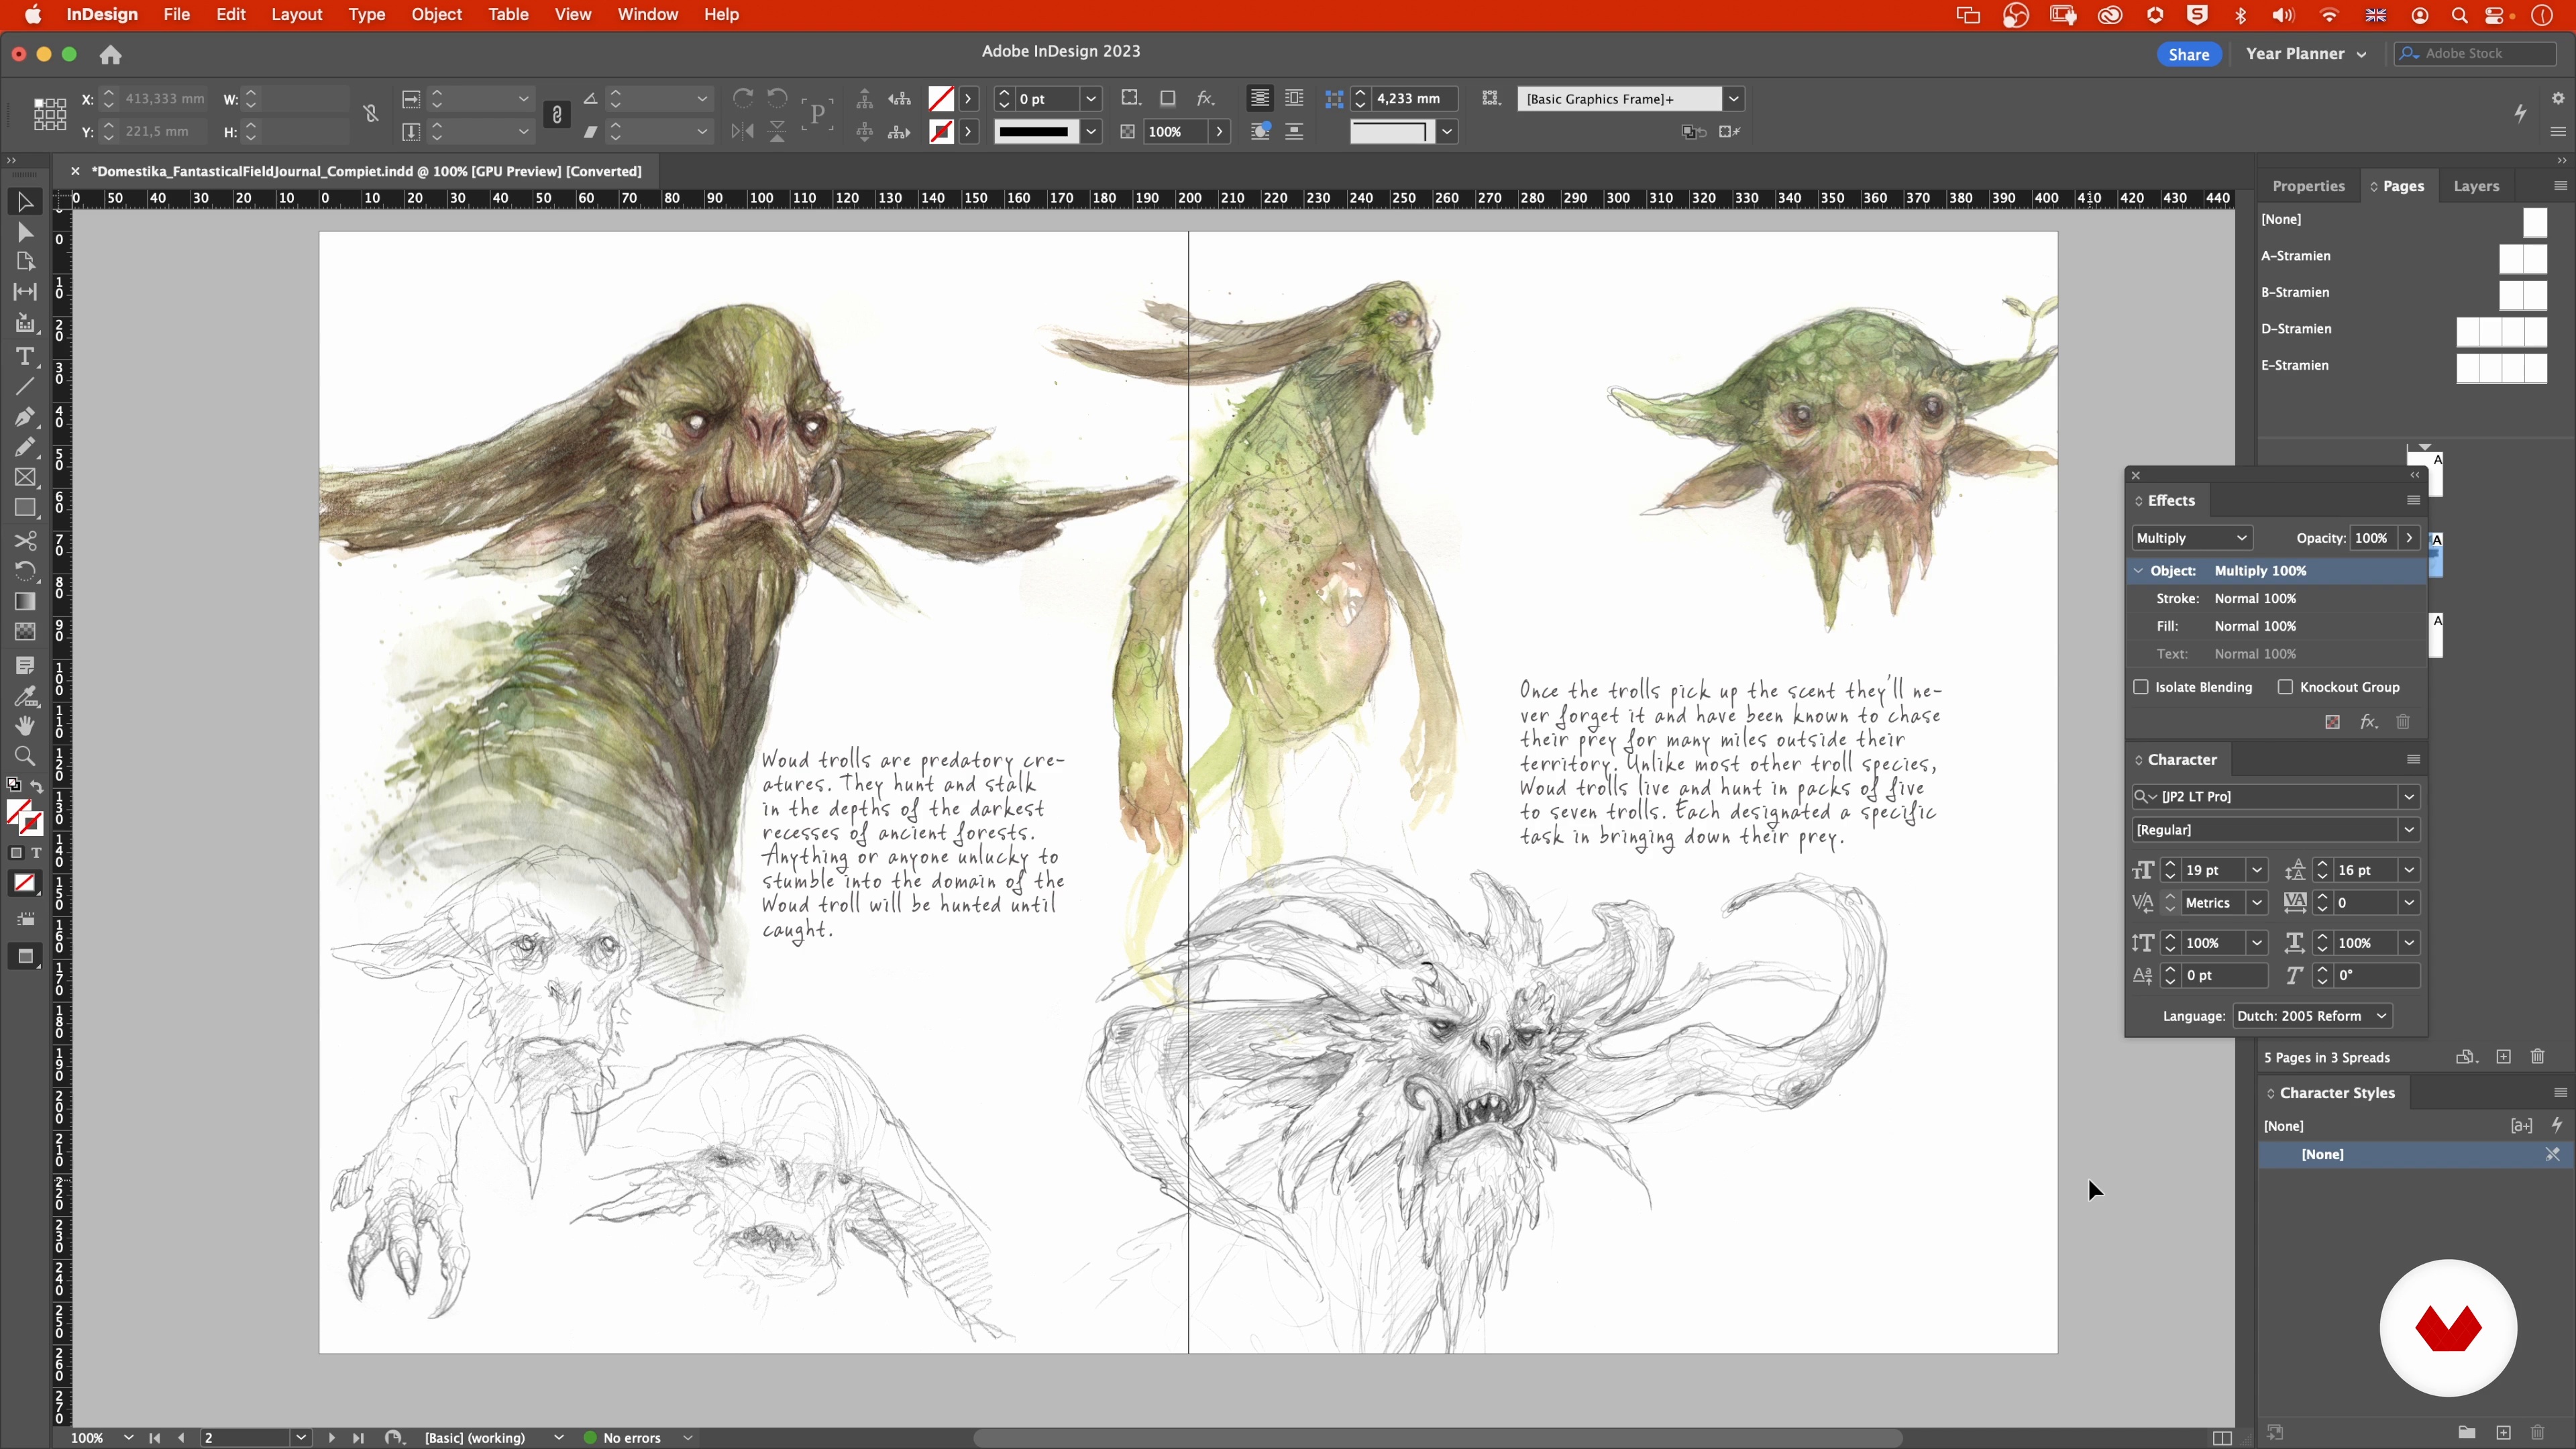The image size is (2576, 1449).
Task: Select the Zoom tool
Action: point(25,756)
